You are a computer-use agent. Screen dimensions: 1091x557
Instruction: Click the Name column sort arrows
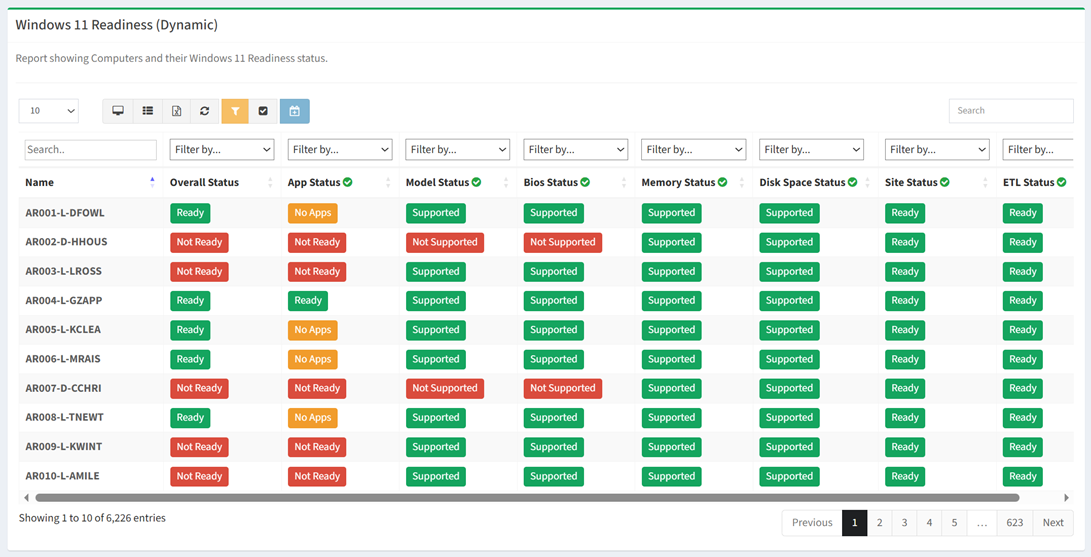click(x=152, y=182)
